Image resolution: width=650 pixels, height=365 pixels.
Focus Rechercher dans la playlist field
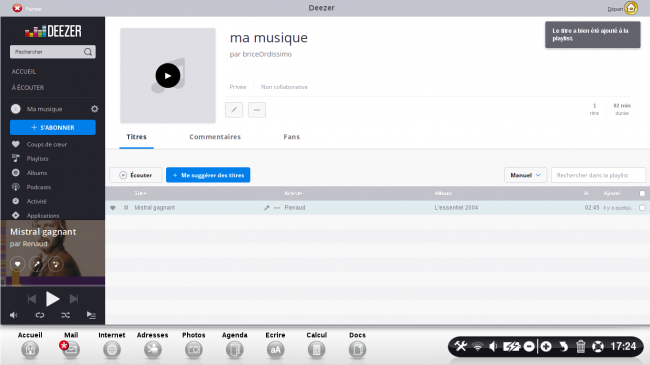(598, 175)
